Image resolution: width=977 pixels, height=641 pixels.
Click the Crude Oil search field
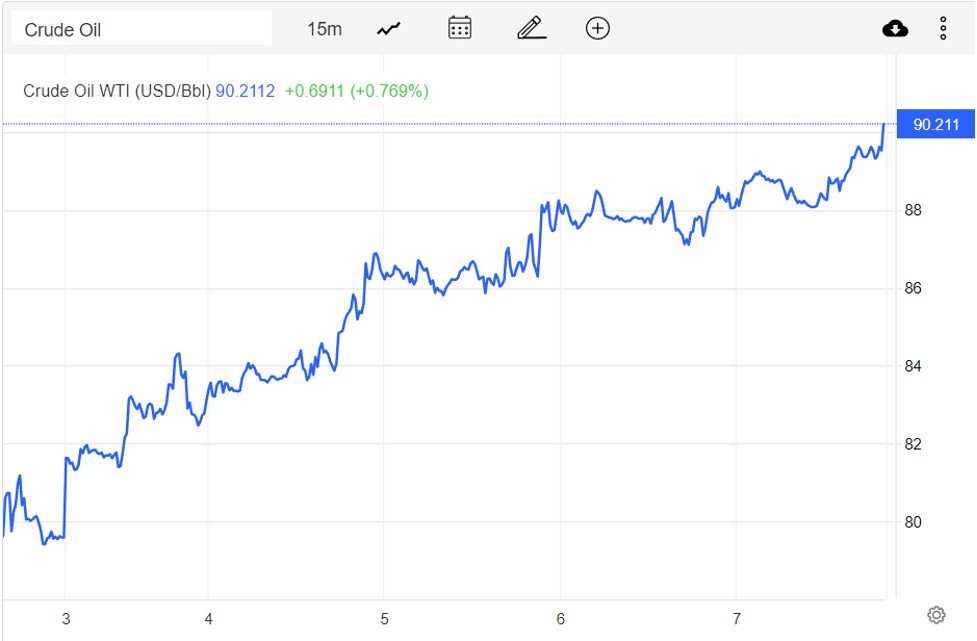click(x=140, y=29)
